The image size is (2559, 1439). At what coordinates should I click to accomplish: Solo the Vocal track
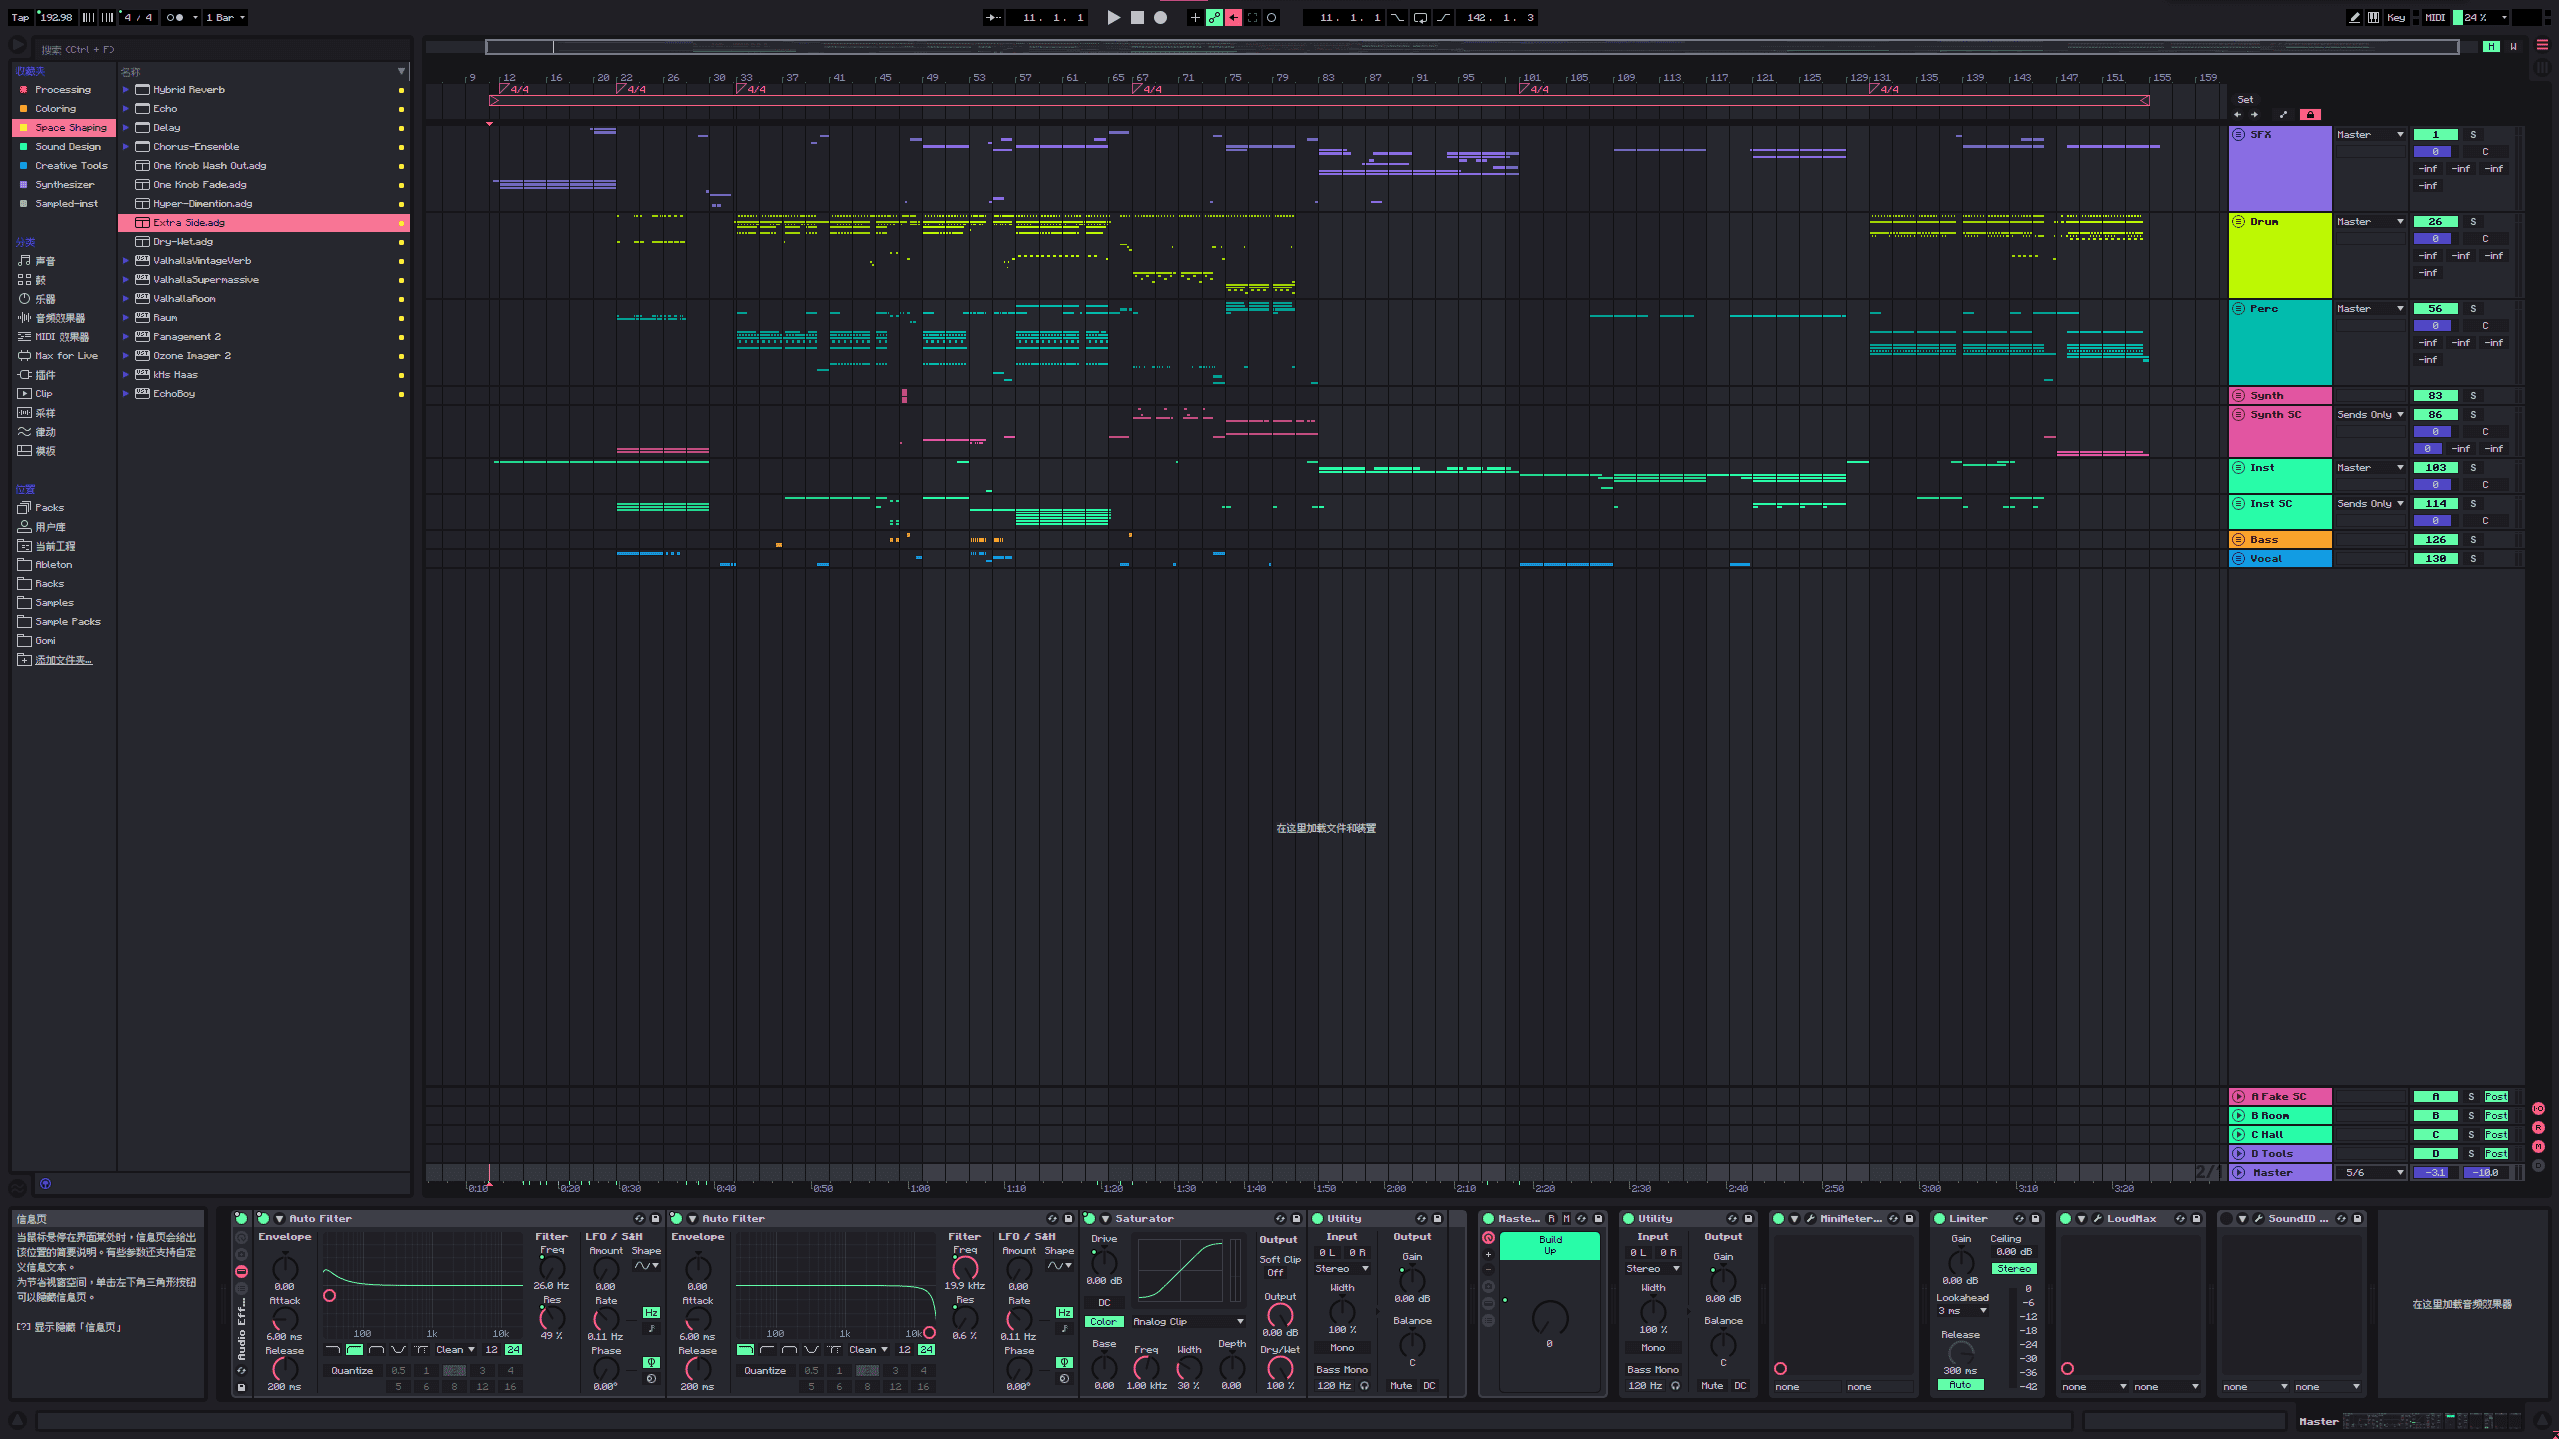point(2473,559)
